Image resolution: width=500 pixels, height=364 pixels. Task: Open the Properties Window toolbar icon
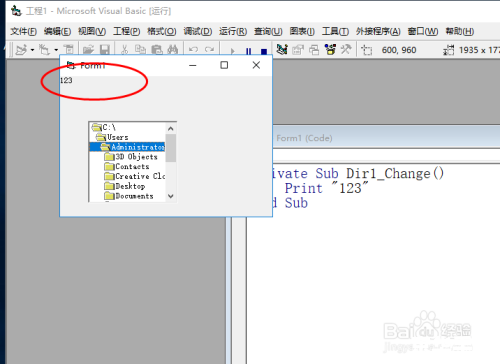(x=298, y=50)
